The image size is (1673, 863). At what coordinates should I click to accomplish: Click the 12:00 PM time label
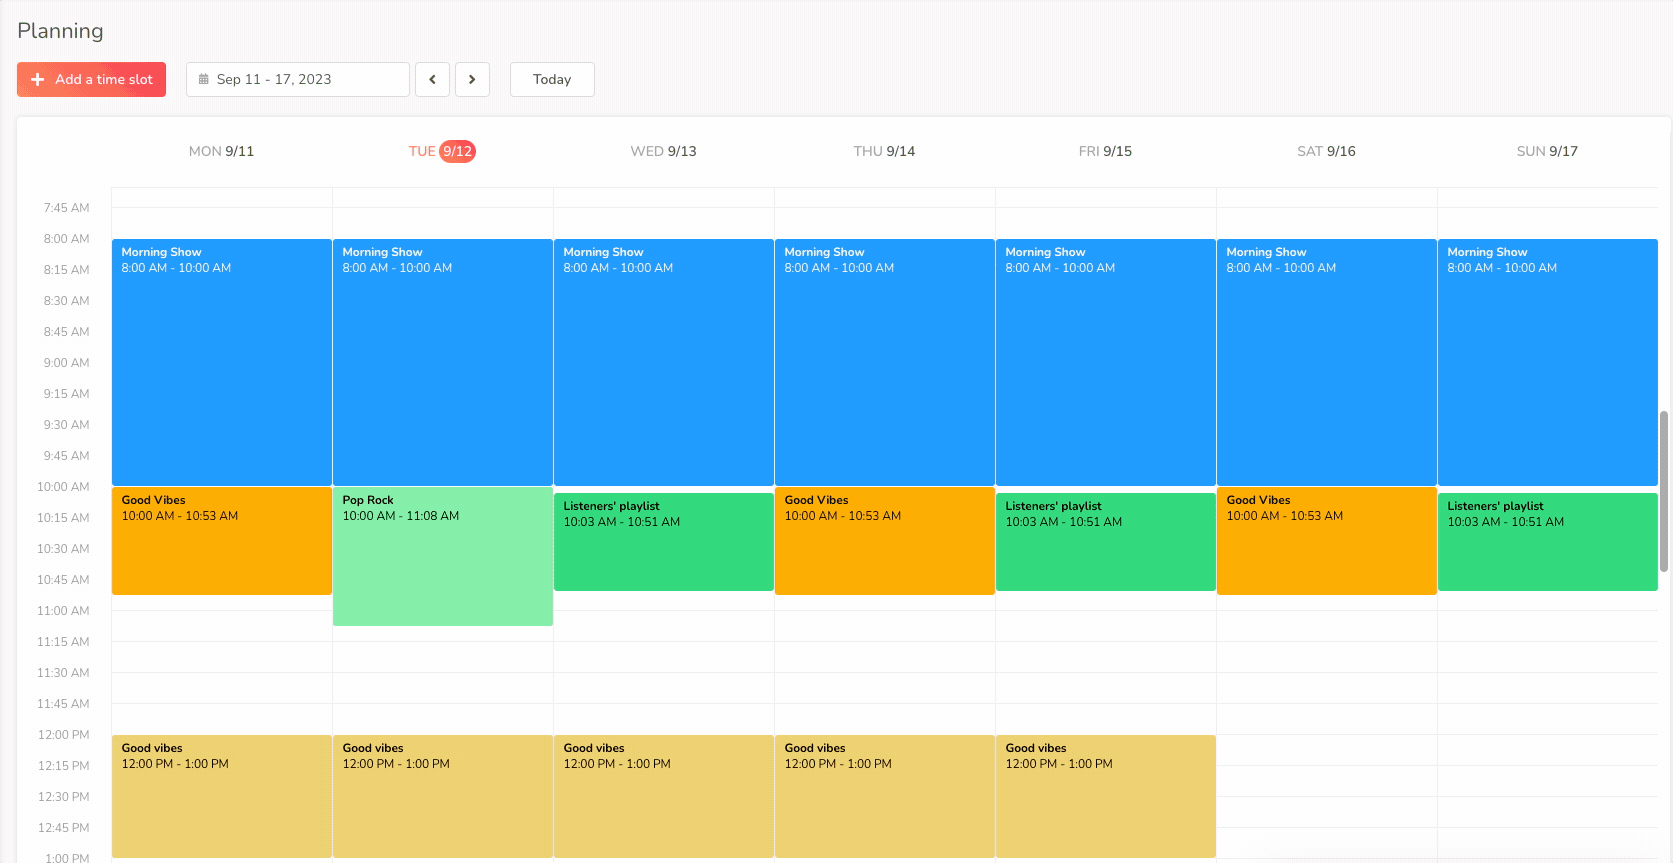coord(63,735)
